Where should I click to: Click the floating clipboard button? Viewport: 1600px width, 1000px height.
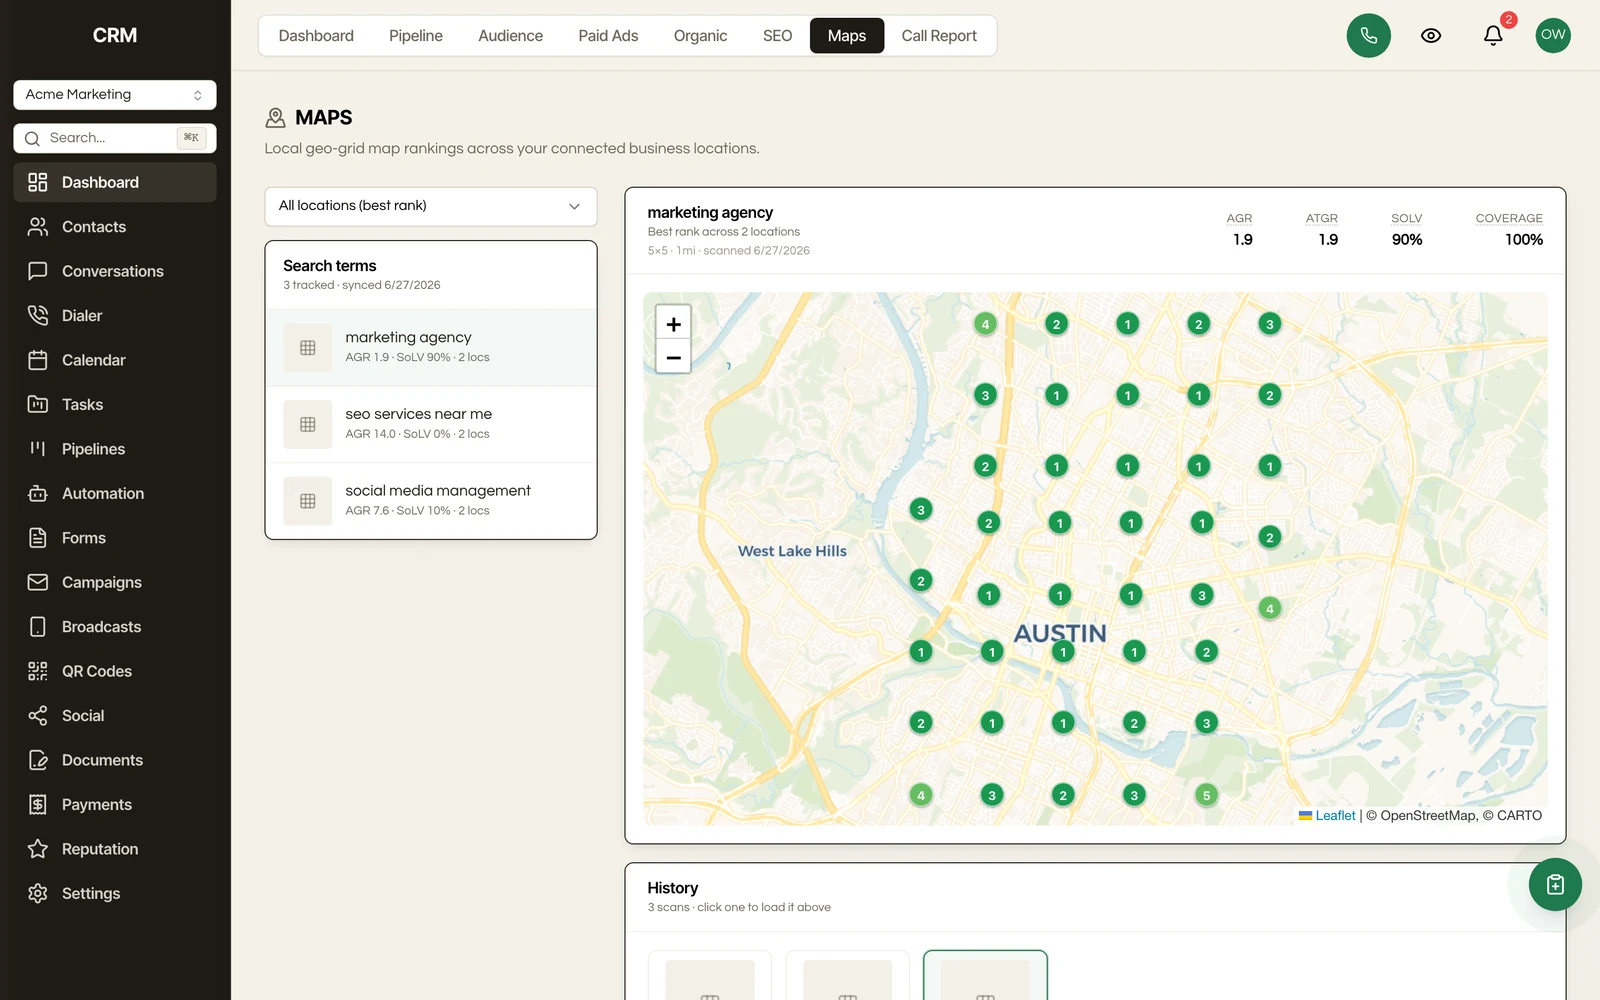1555,884
